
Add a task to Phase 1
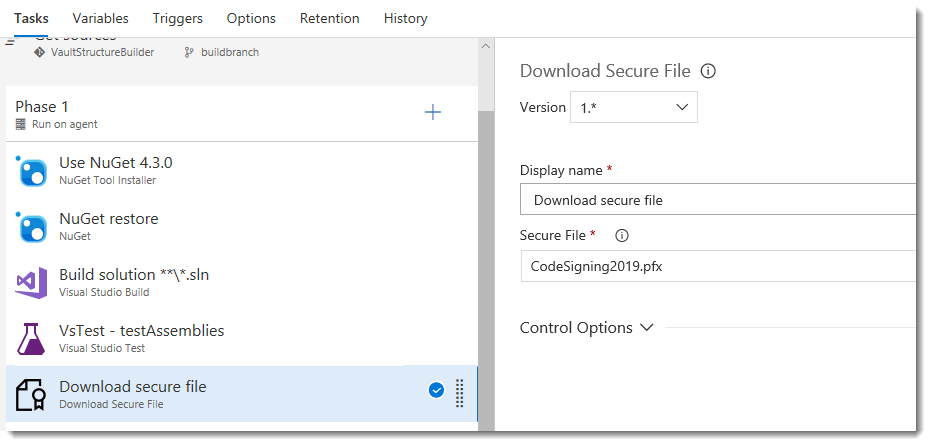coord(433,112)
